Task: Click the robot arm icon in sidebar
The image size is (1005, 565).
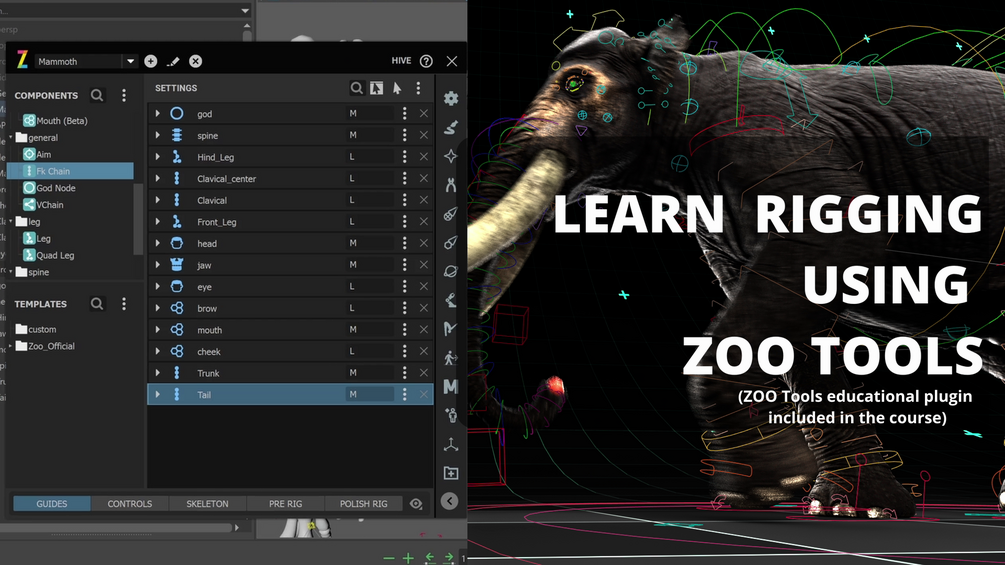Action: pos(451,300)
